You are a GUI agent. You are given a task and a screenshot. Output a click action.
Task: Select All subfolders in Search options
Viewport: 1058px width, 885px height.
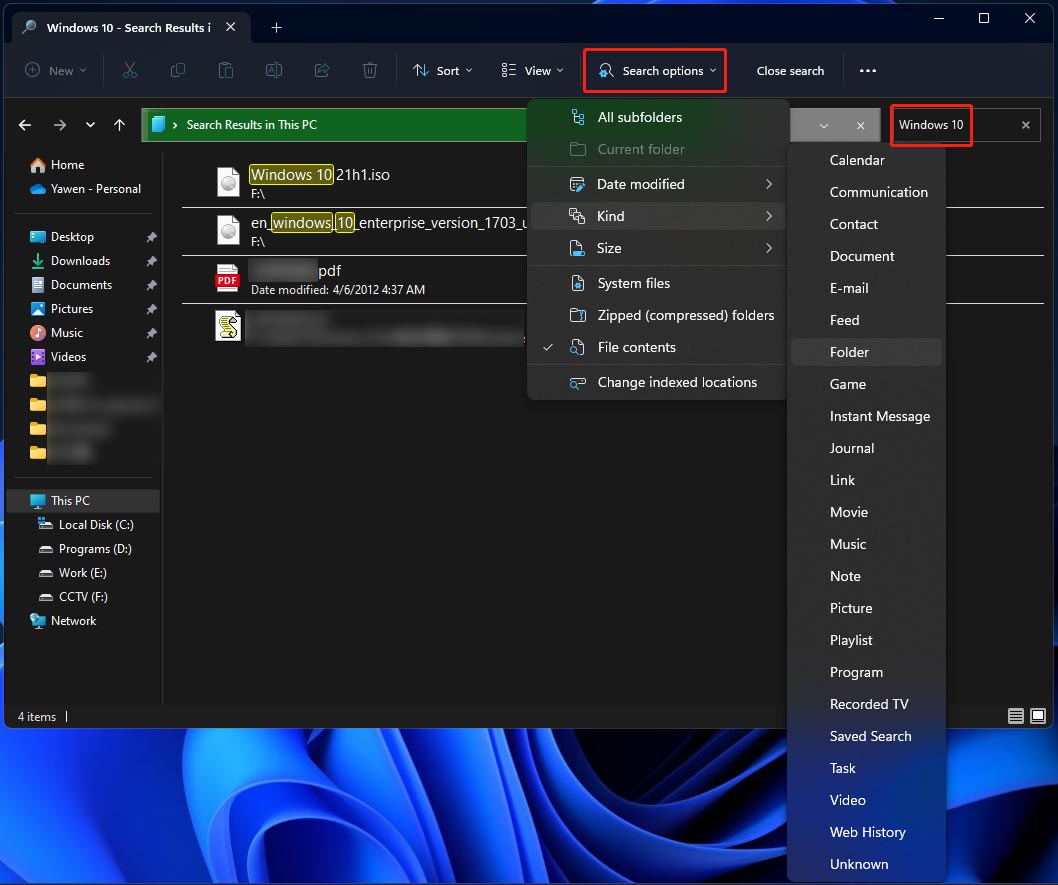click(x=641, y=117)
